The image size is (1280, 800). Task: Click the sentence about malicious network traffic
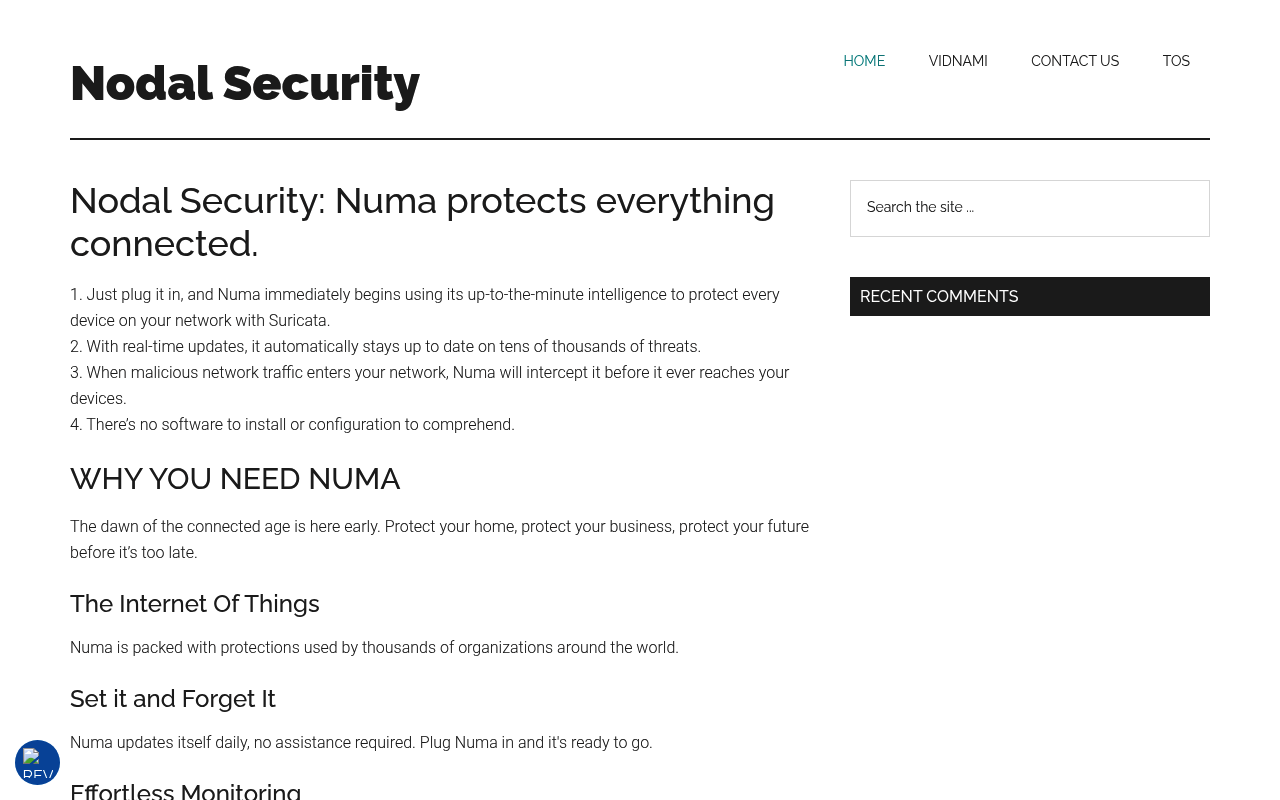click(x=430, y=385)
